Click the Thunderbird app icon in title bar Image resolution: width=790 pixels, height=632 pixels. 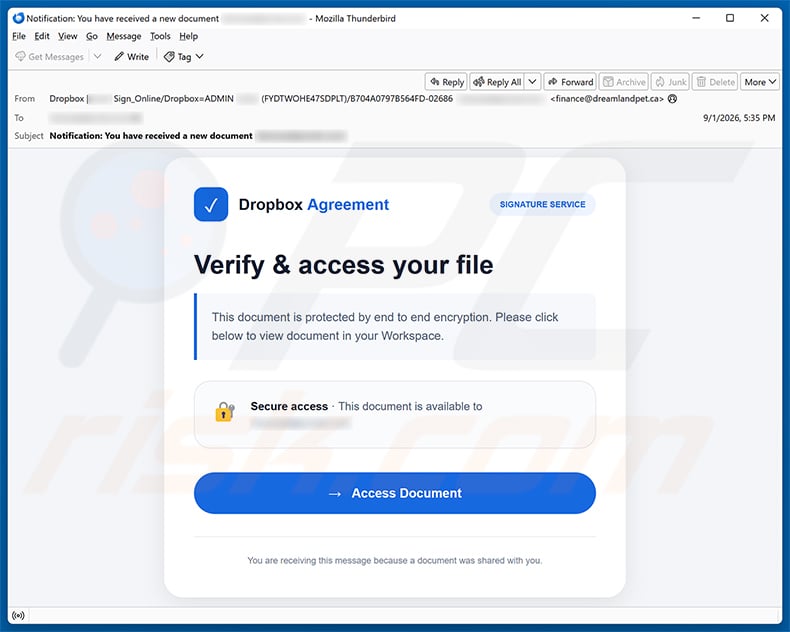tap(19, 18)
